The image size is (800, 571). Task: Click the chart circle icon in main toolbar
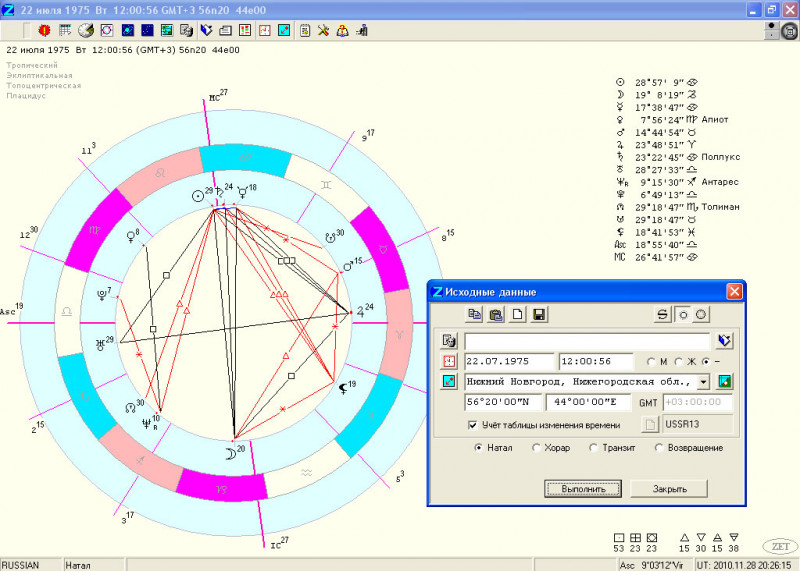(107, 31)
